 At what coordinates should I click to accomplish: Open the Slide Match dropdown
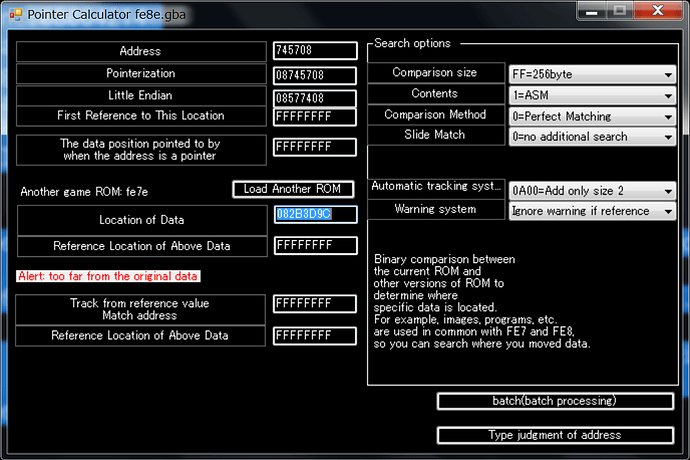coord(592,137)
